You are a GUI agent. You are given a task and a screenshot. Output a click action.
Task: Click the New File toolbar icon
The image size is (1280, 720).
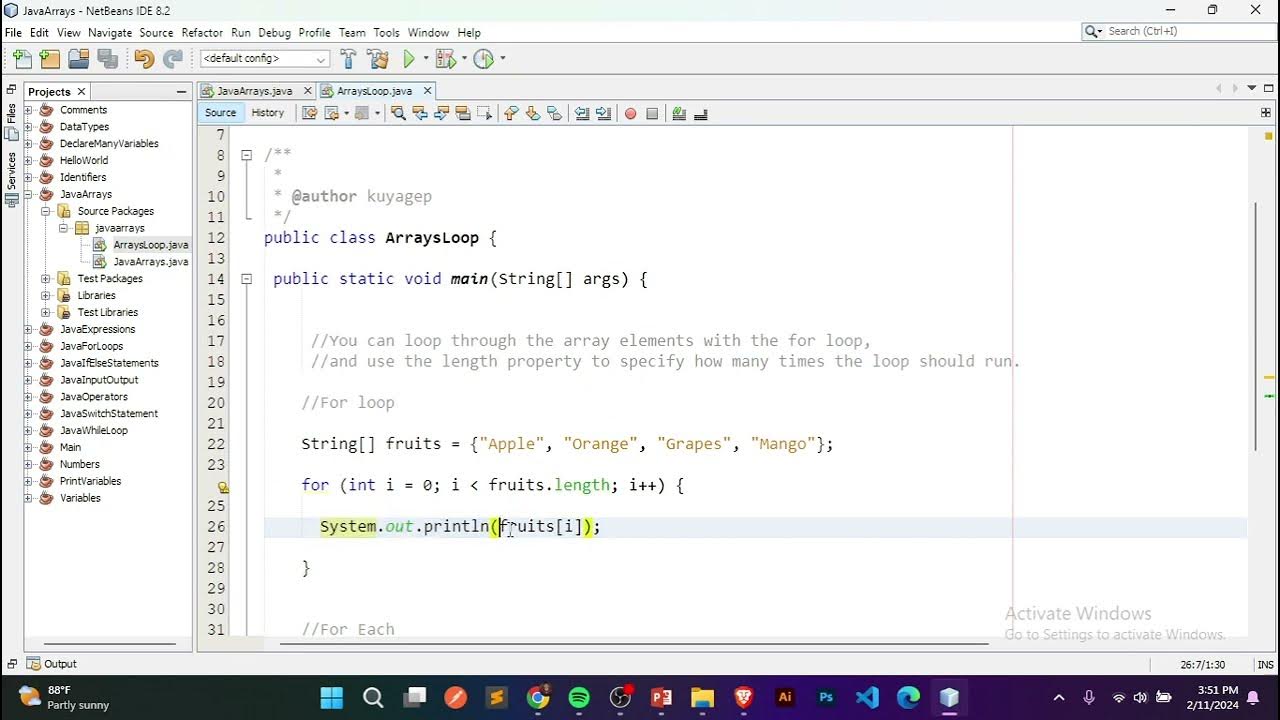tap(22, 59)
